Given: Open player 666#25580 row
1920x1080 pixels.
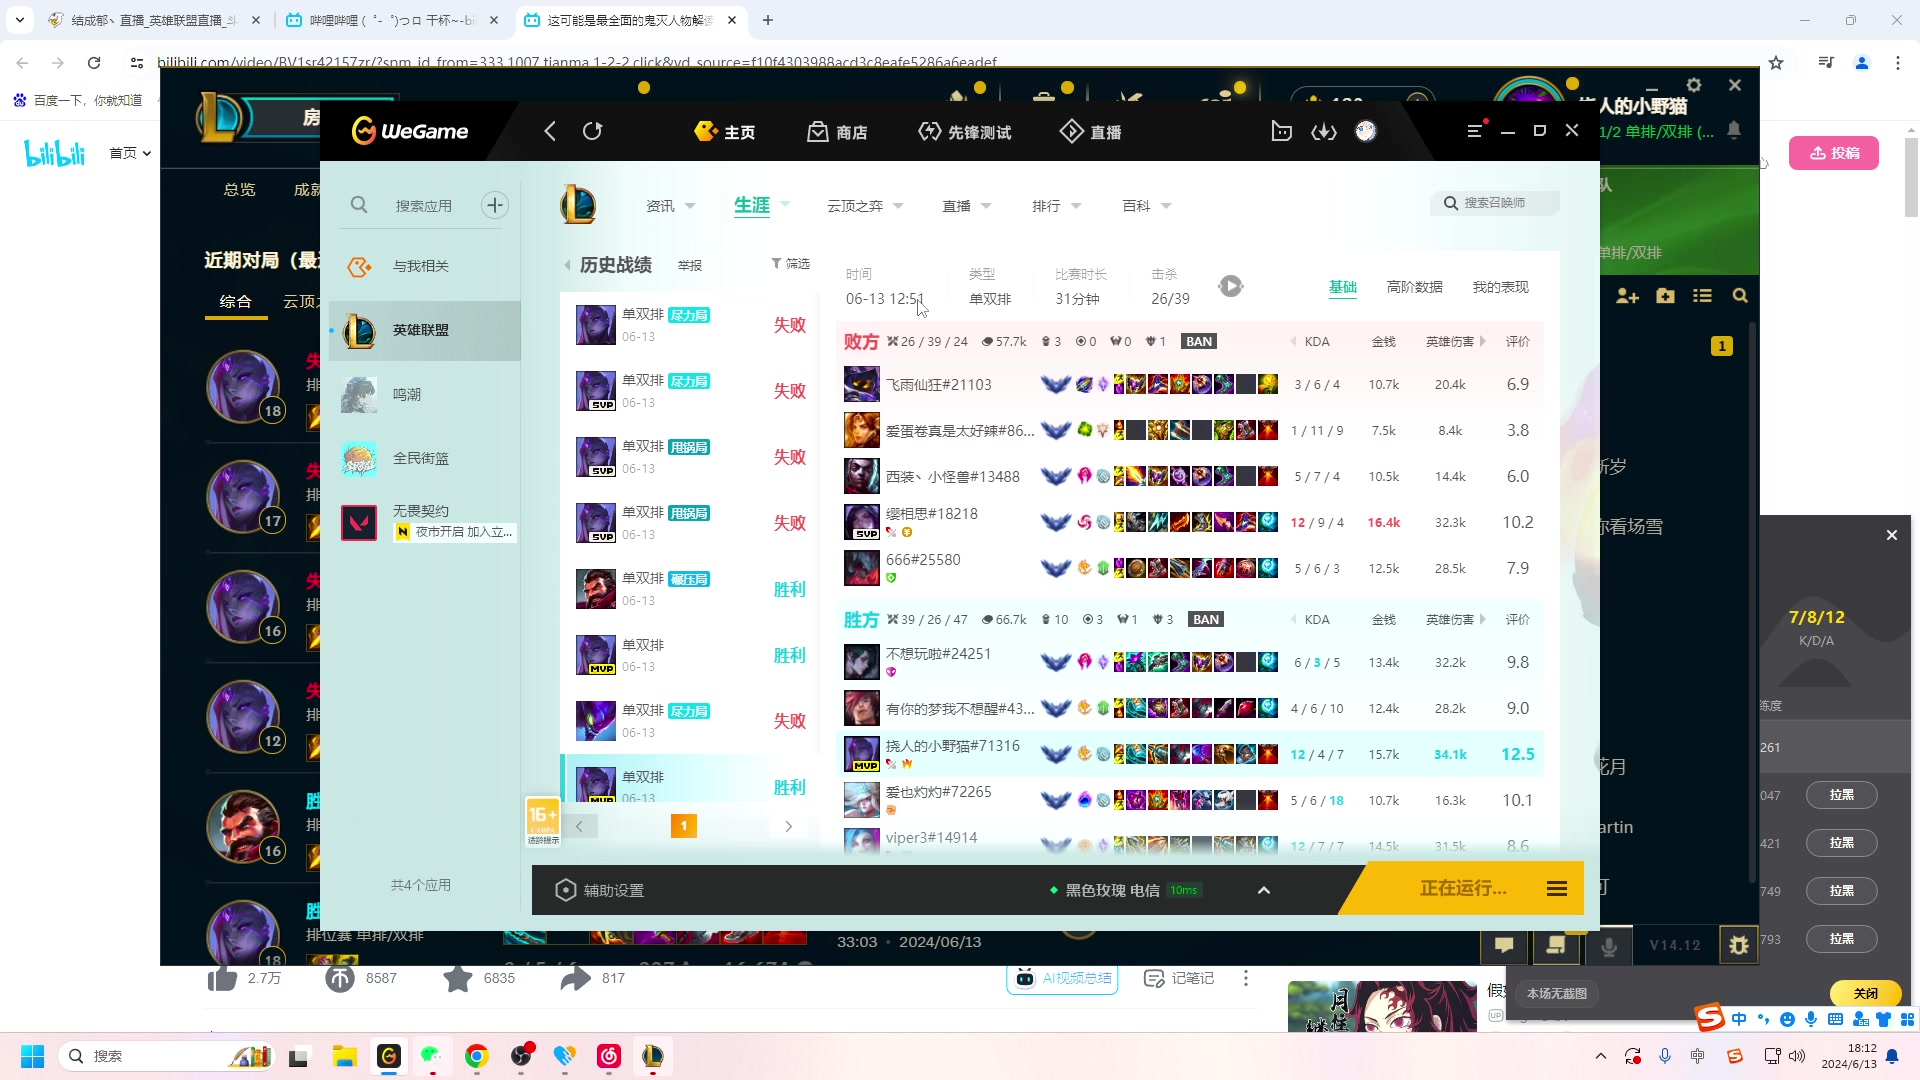Looking at the screenshot, I should pos(1190,569).
